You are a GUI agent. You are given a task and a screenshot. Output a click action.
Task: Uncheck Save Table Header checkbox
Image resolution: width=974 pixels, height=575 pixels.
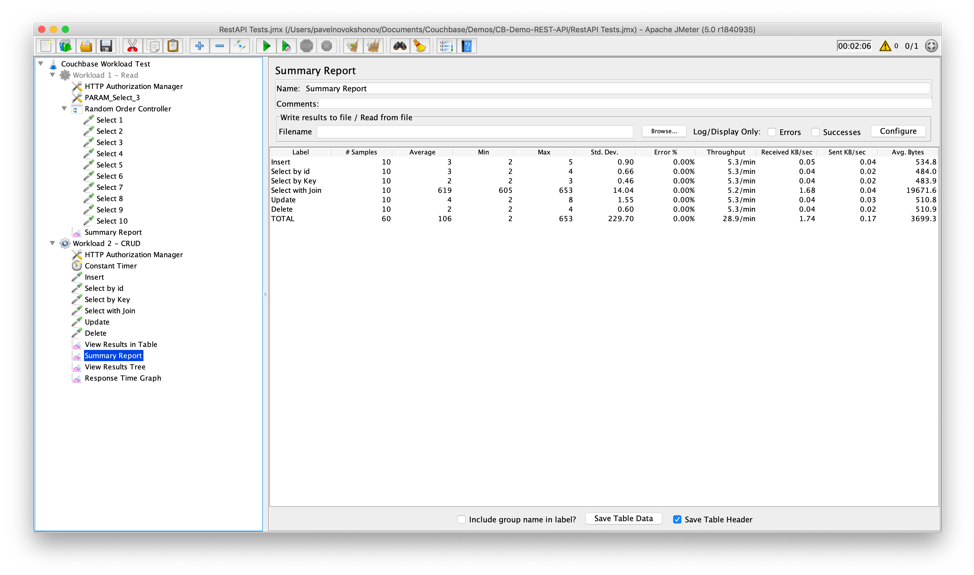(x=677, y=519)
